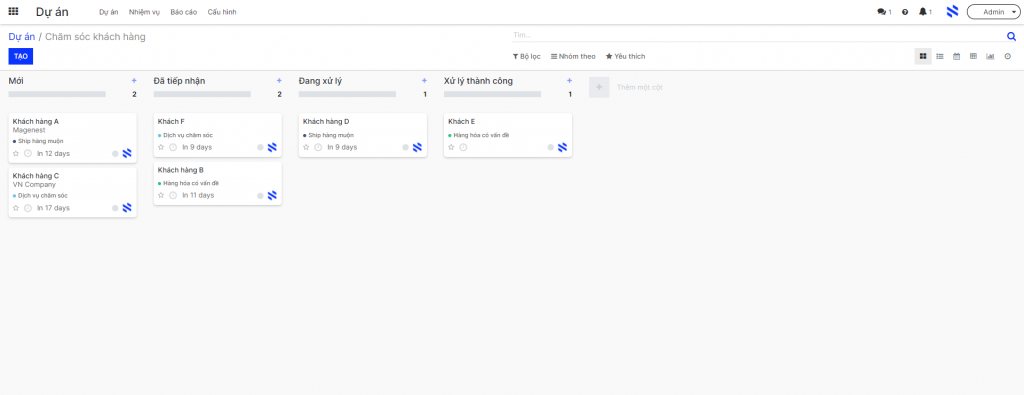The height and width of the screenshot is (395, 1024).
Task: Star the Khách hàng C card
Action: click(x=16, y=208)
